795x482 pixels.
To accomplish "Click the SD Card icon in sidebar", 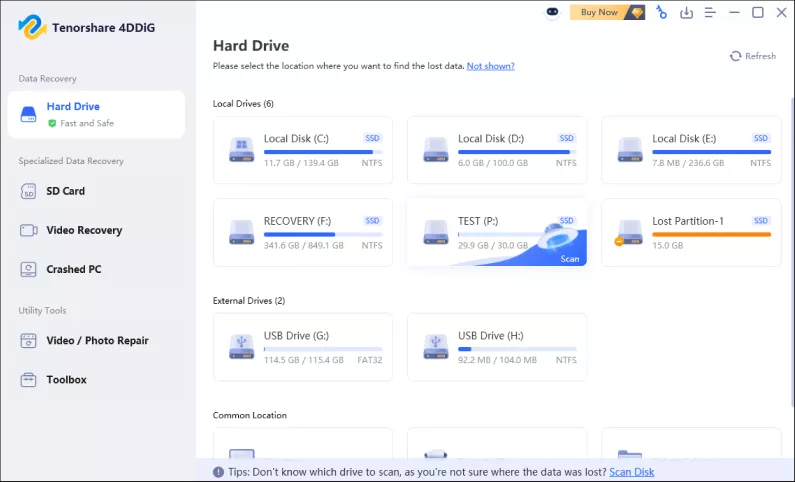I will (28, 192).
